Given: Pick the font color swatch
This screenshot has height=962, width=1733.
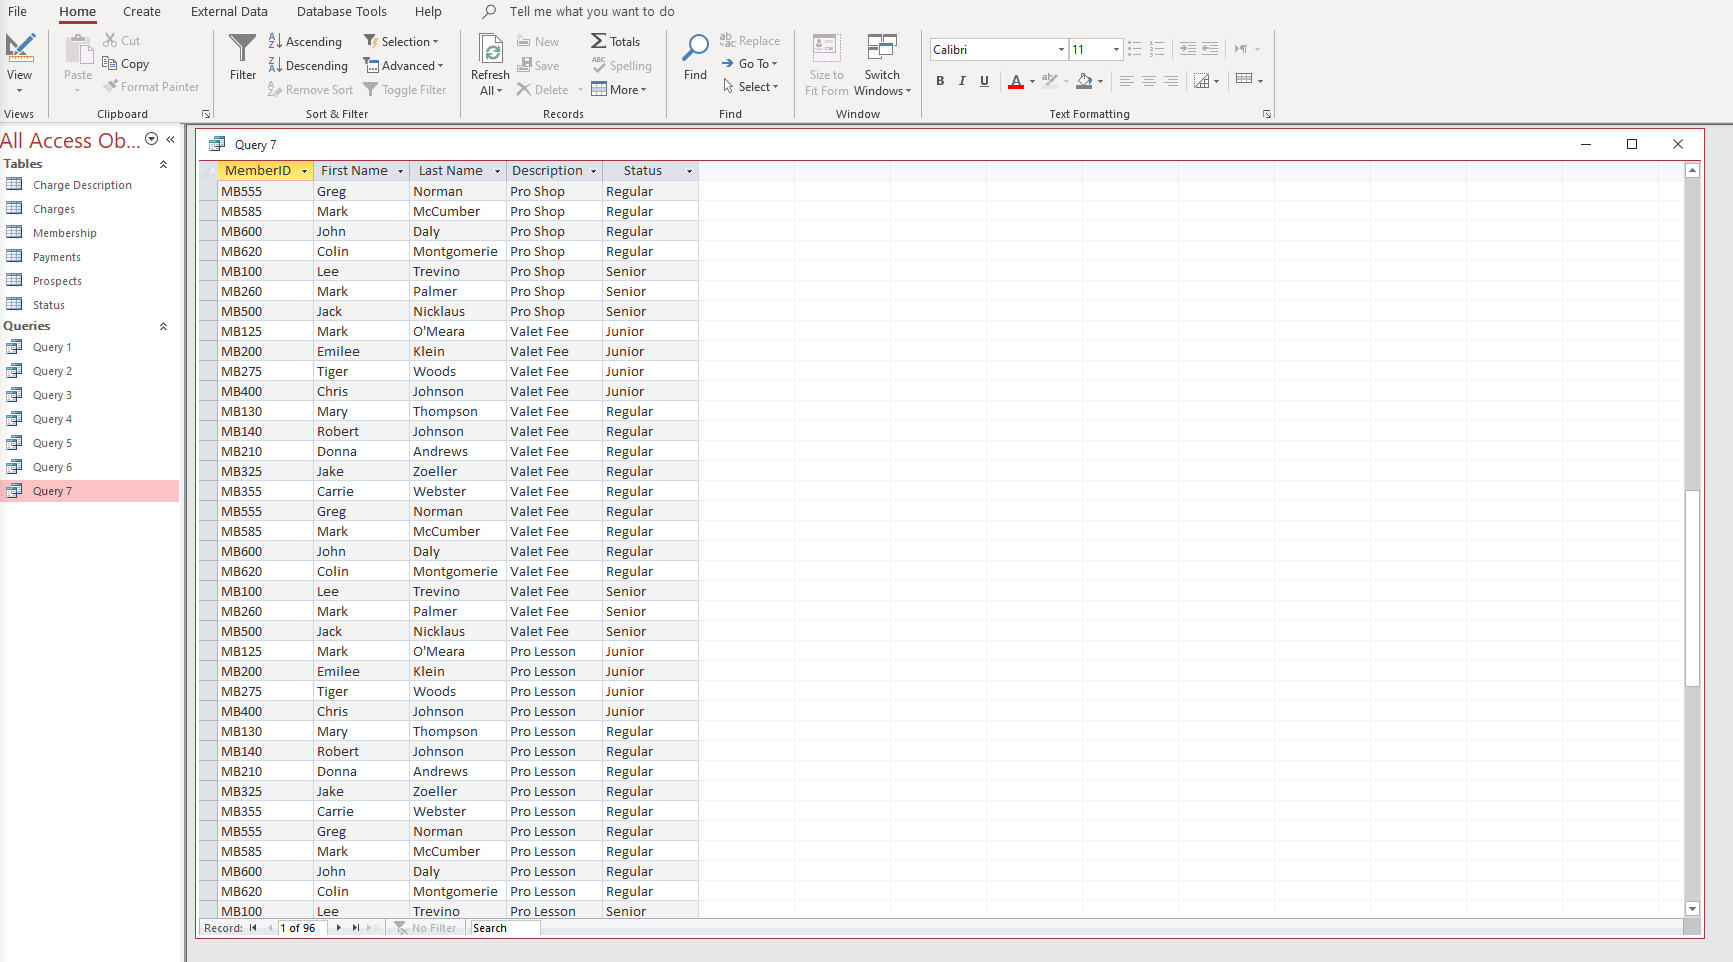Looking at the screenshot, I should [x=1016, y=81].
